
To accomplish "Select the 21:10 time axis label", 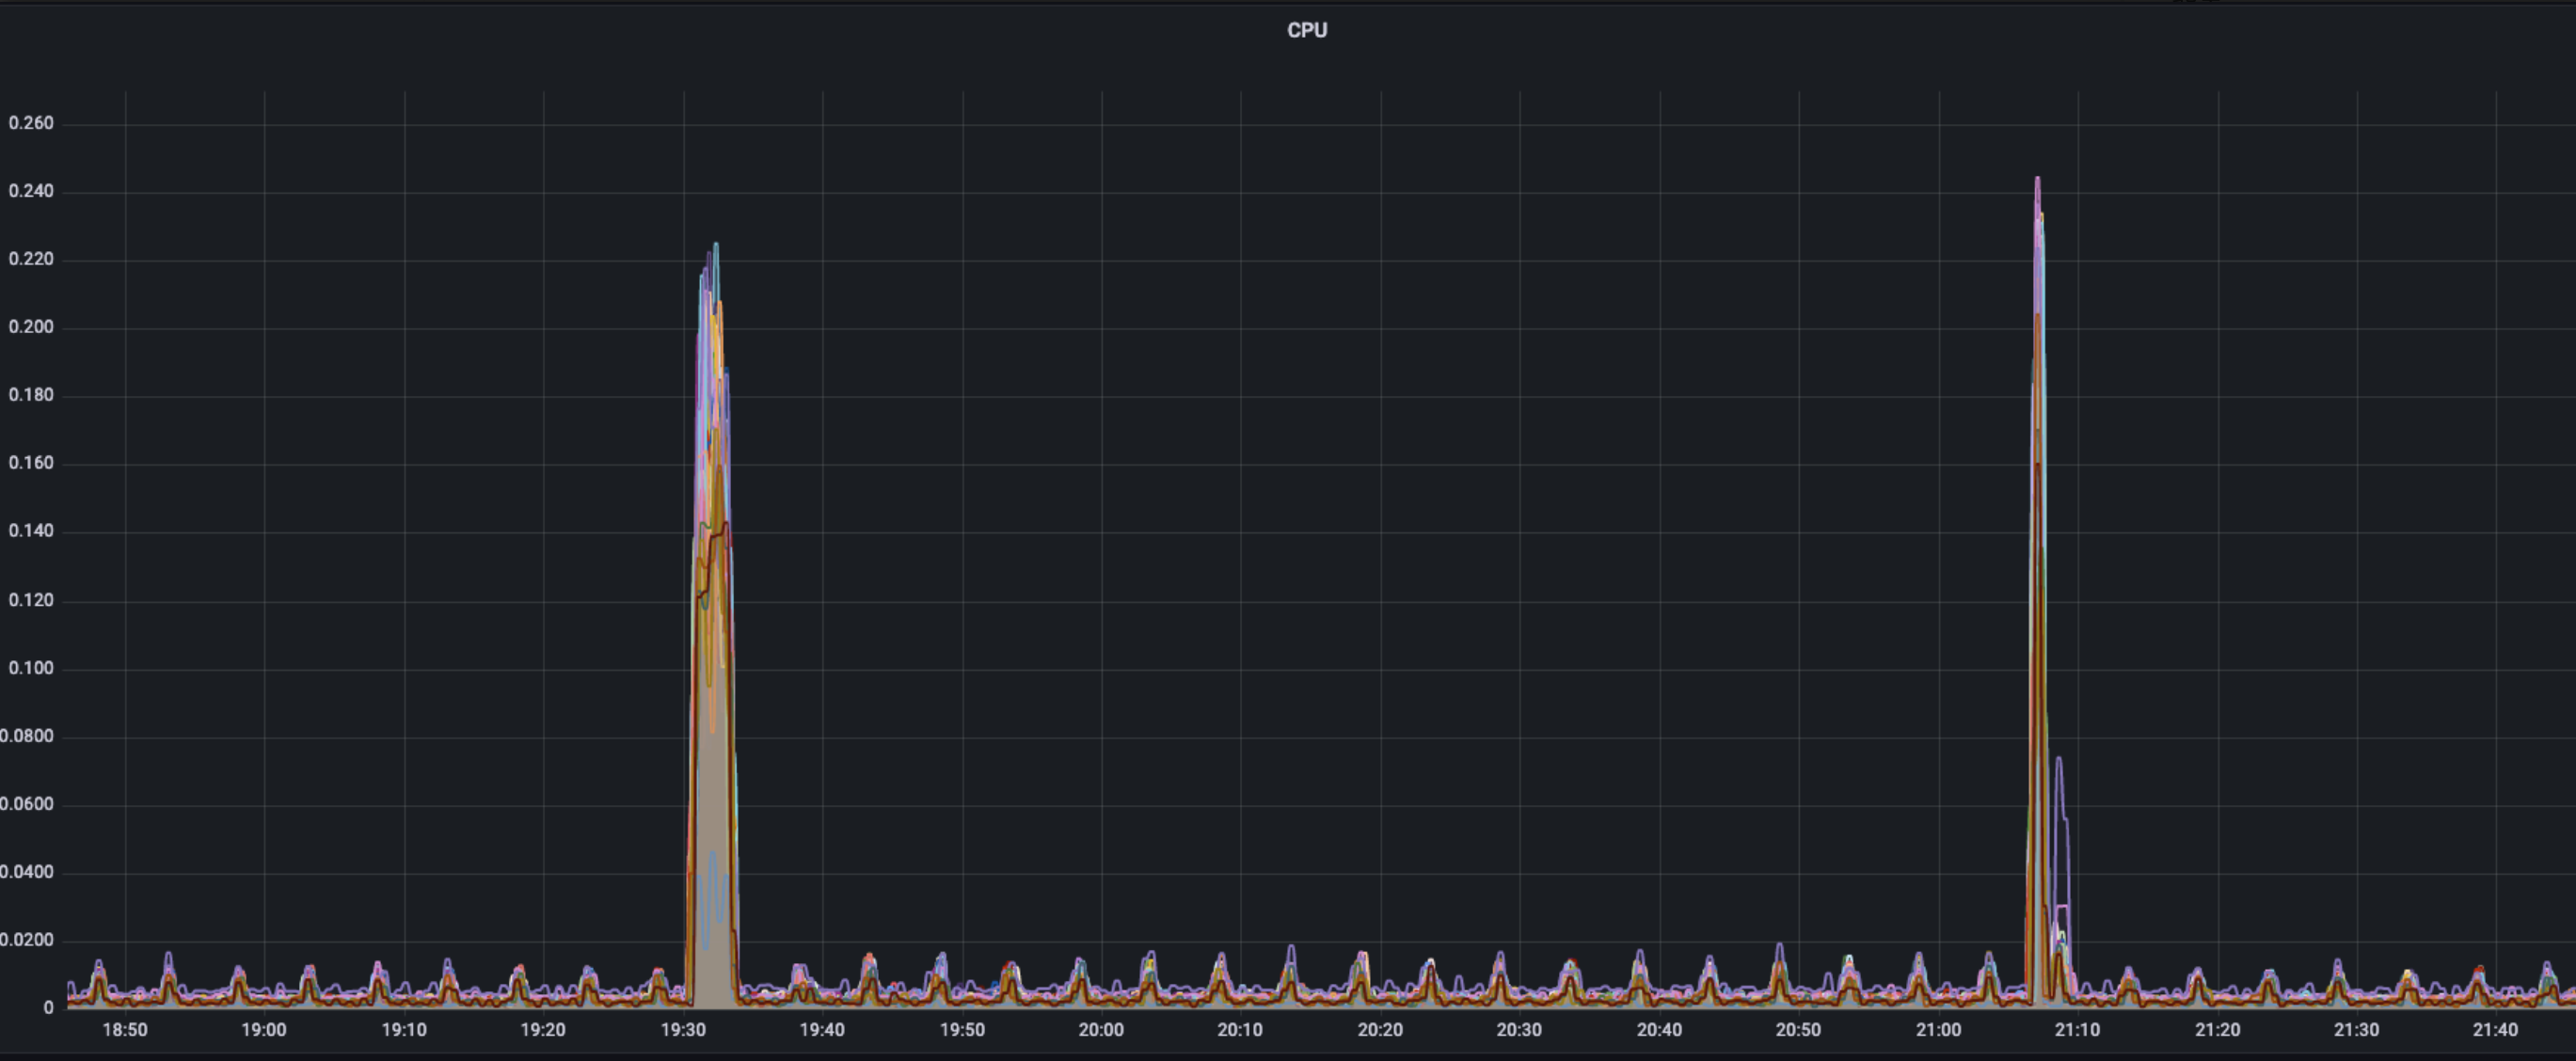I will pyautogui.click(x=2077, y=1030).
